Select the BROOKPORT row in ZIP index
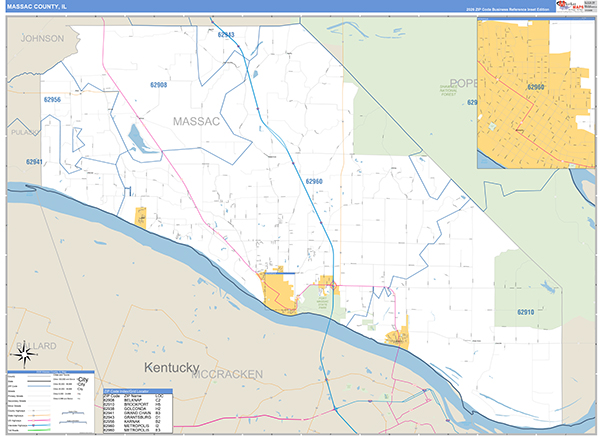Screen dimensions: 600x436 (138, 404)
